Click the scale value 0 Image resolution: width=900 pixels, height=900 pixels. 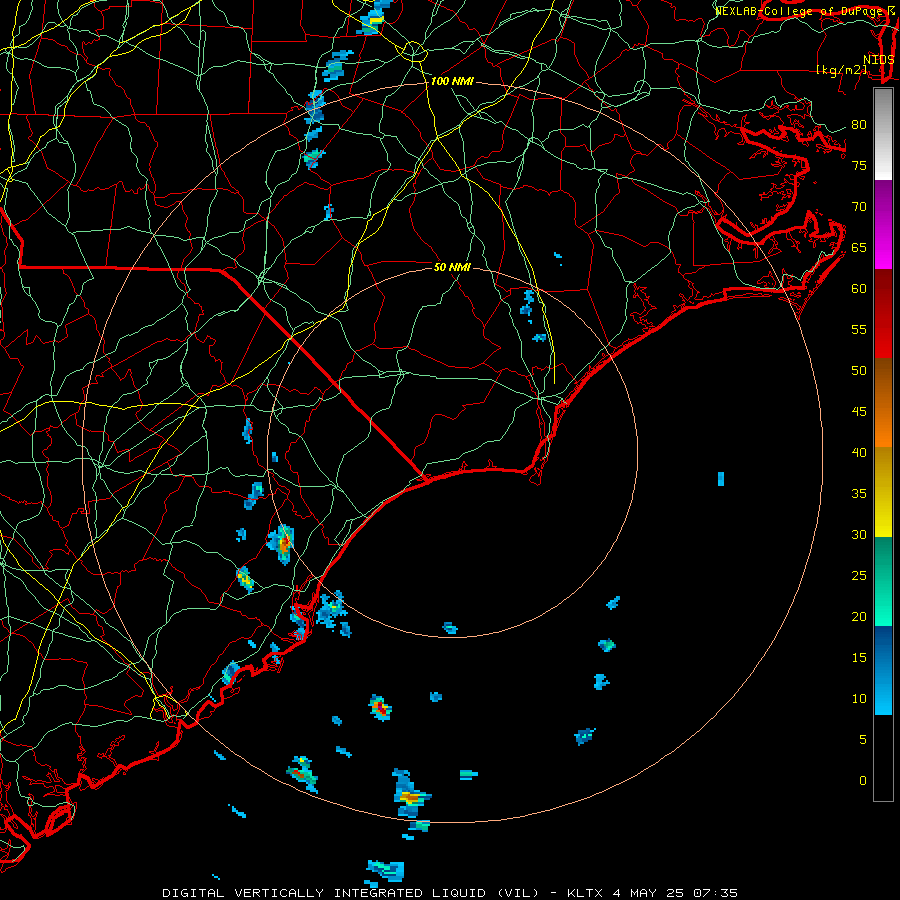pos(863,781)
